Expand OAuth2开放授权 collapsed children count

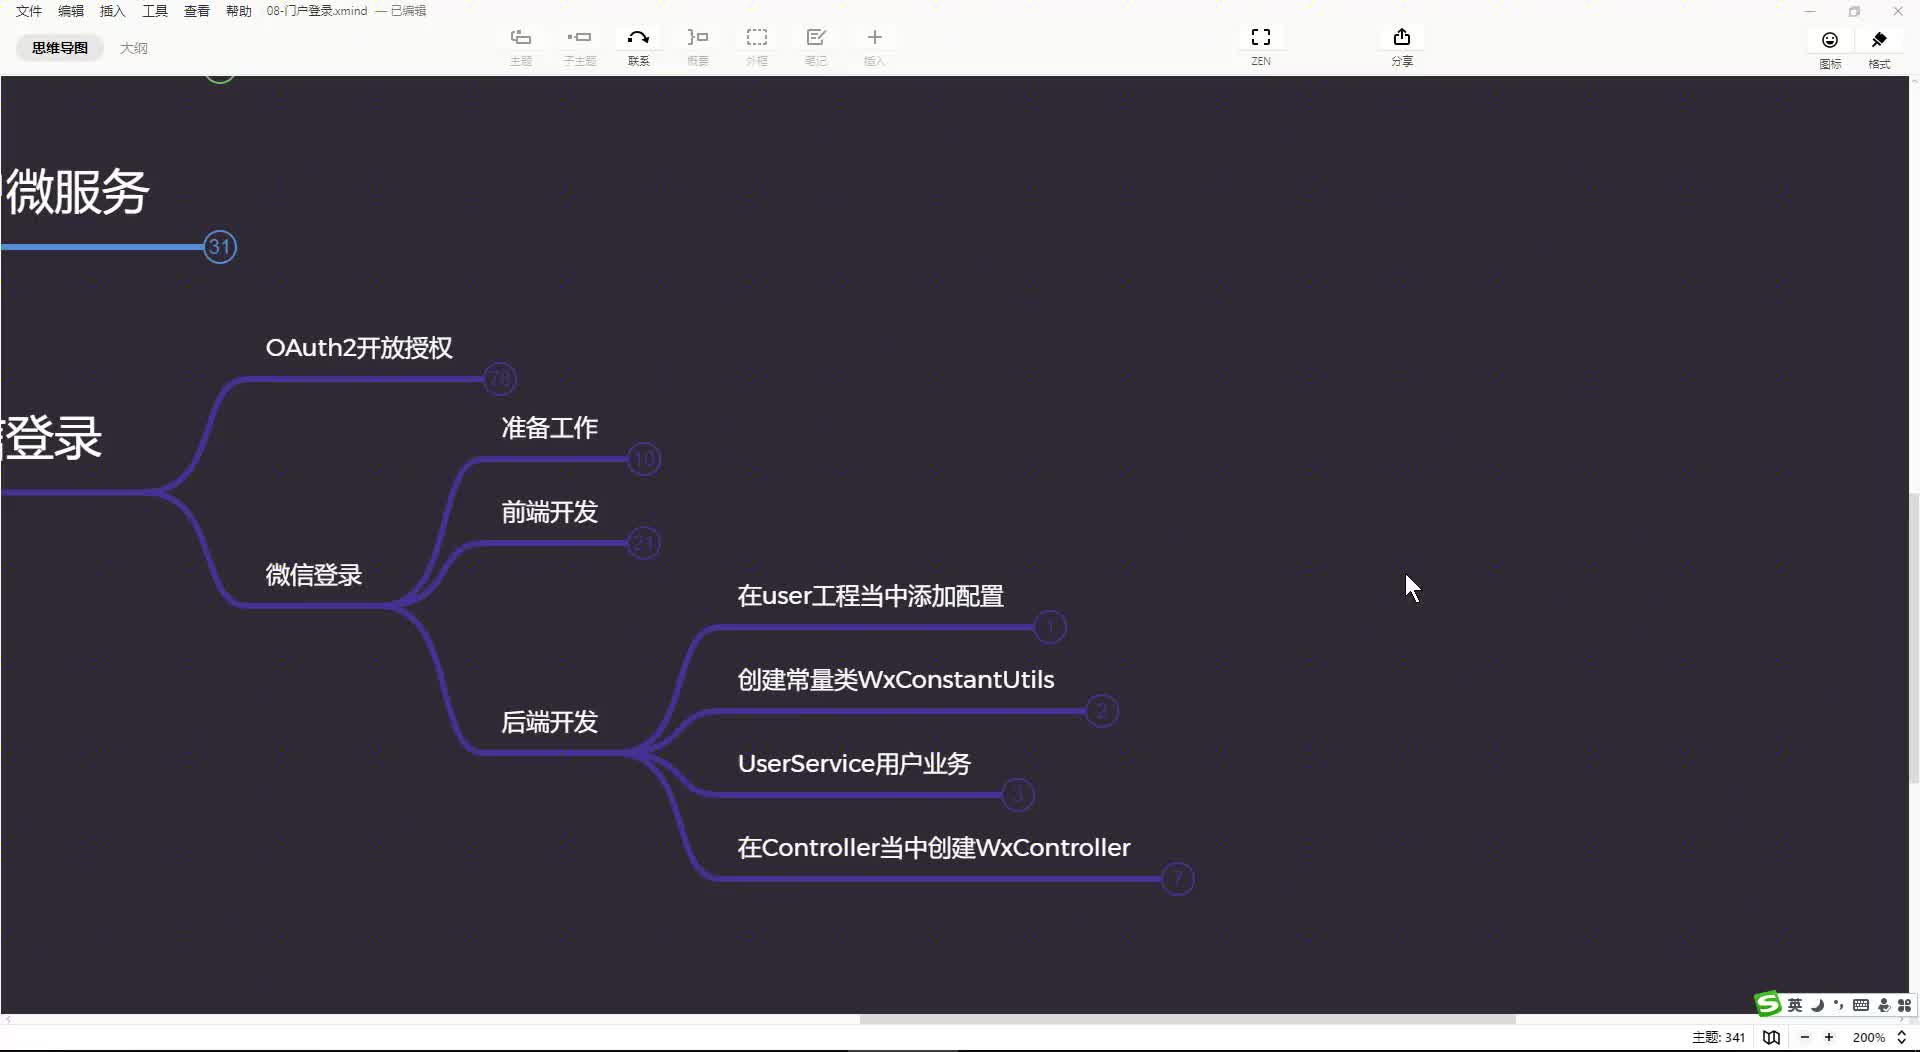click(x=500, y=379)
